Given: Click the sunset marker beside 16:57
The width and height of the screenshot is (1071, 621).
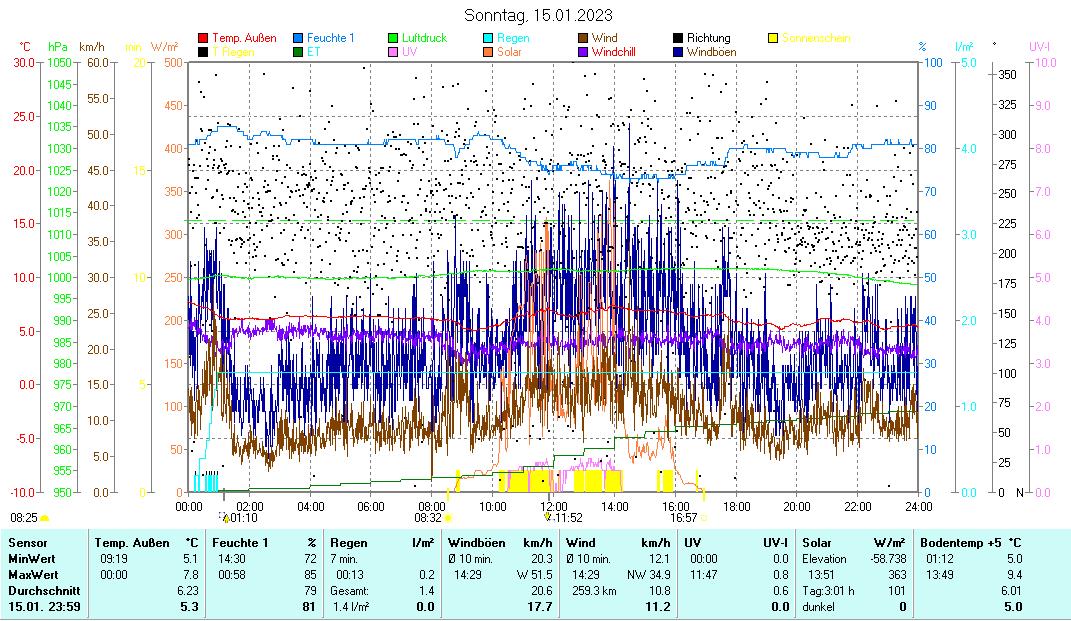Looking at the screenshot, I should pyautogui.click(x=704, y=518).
